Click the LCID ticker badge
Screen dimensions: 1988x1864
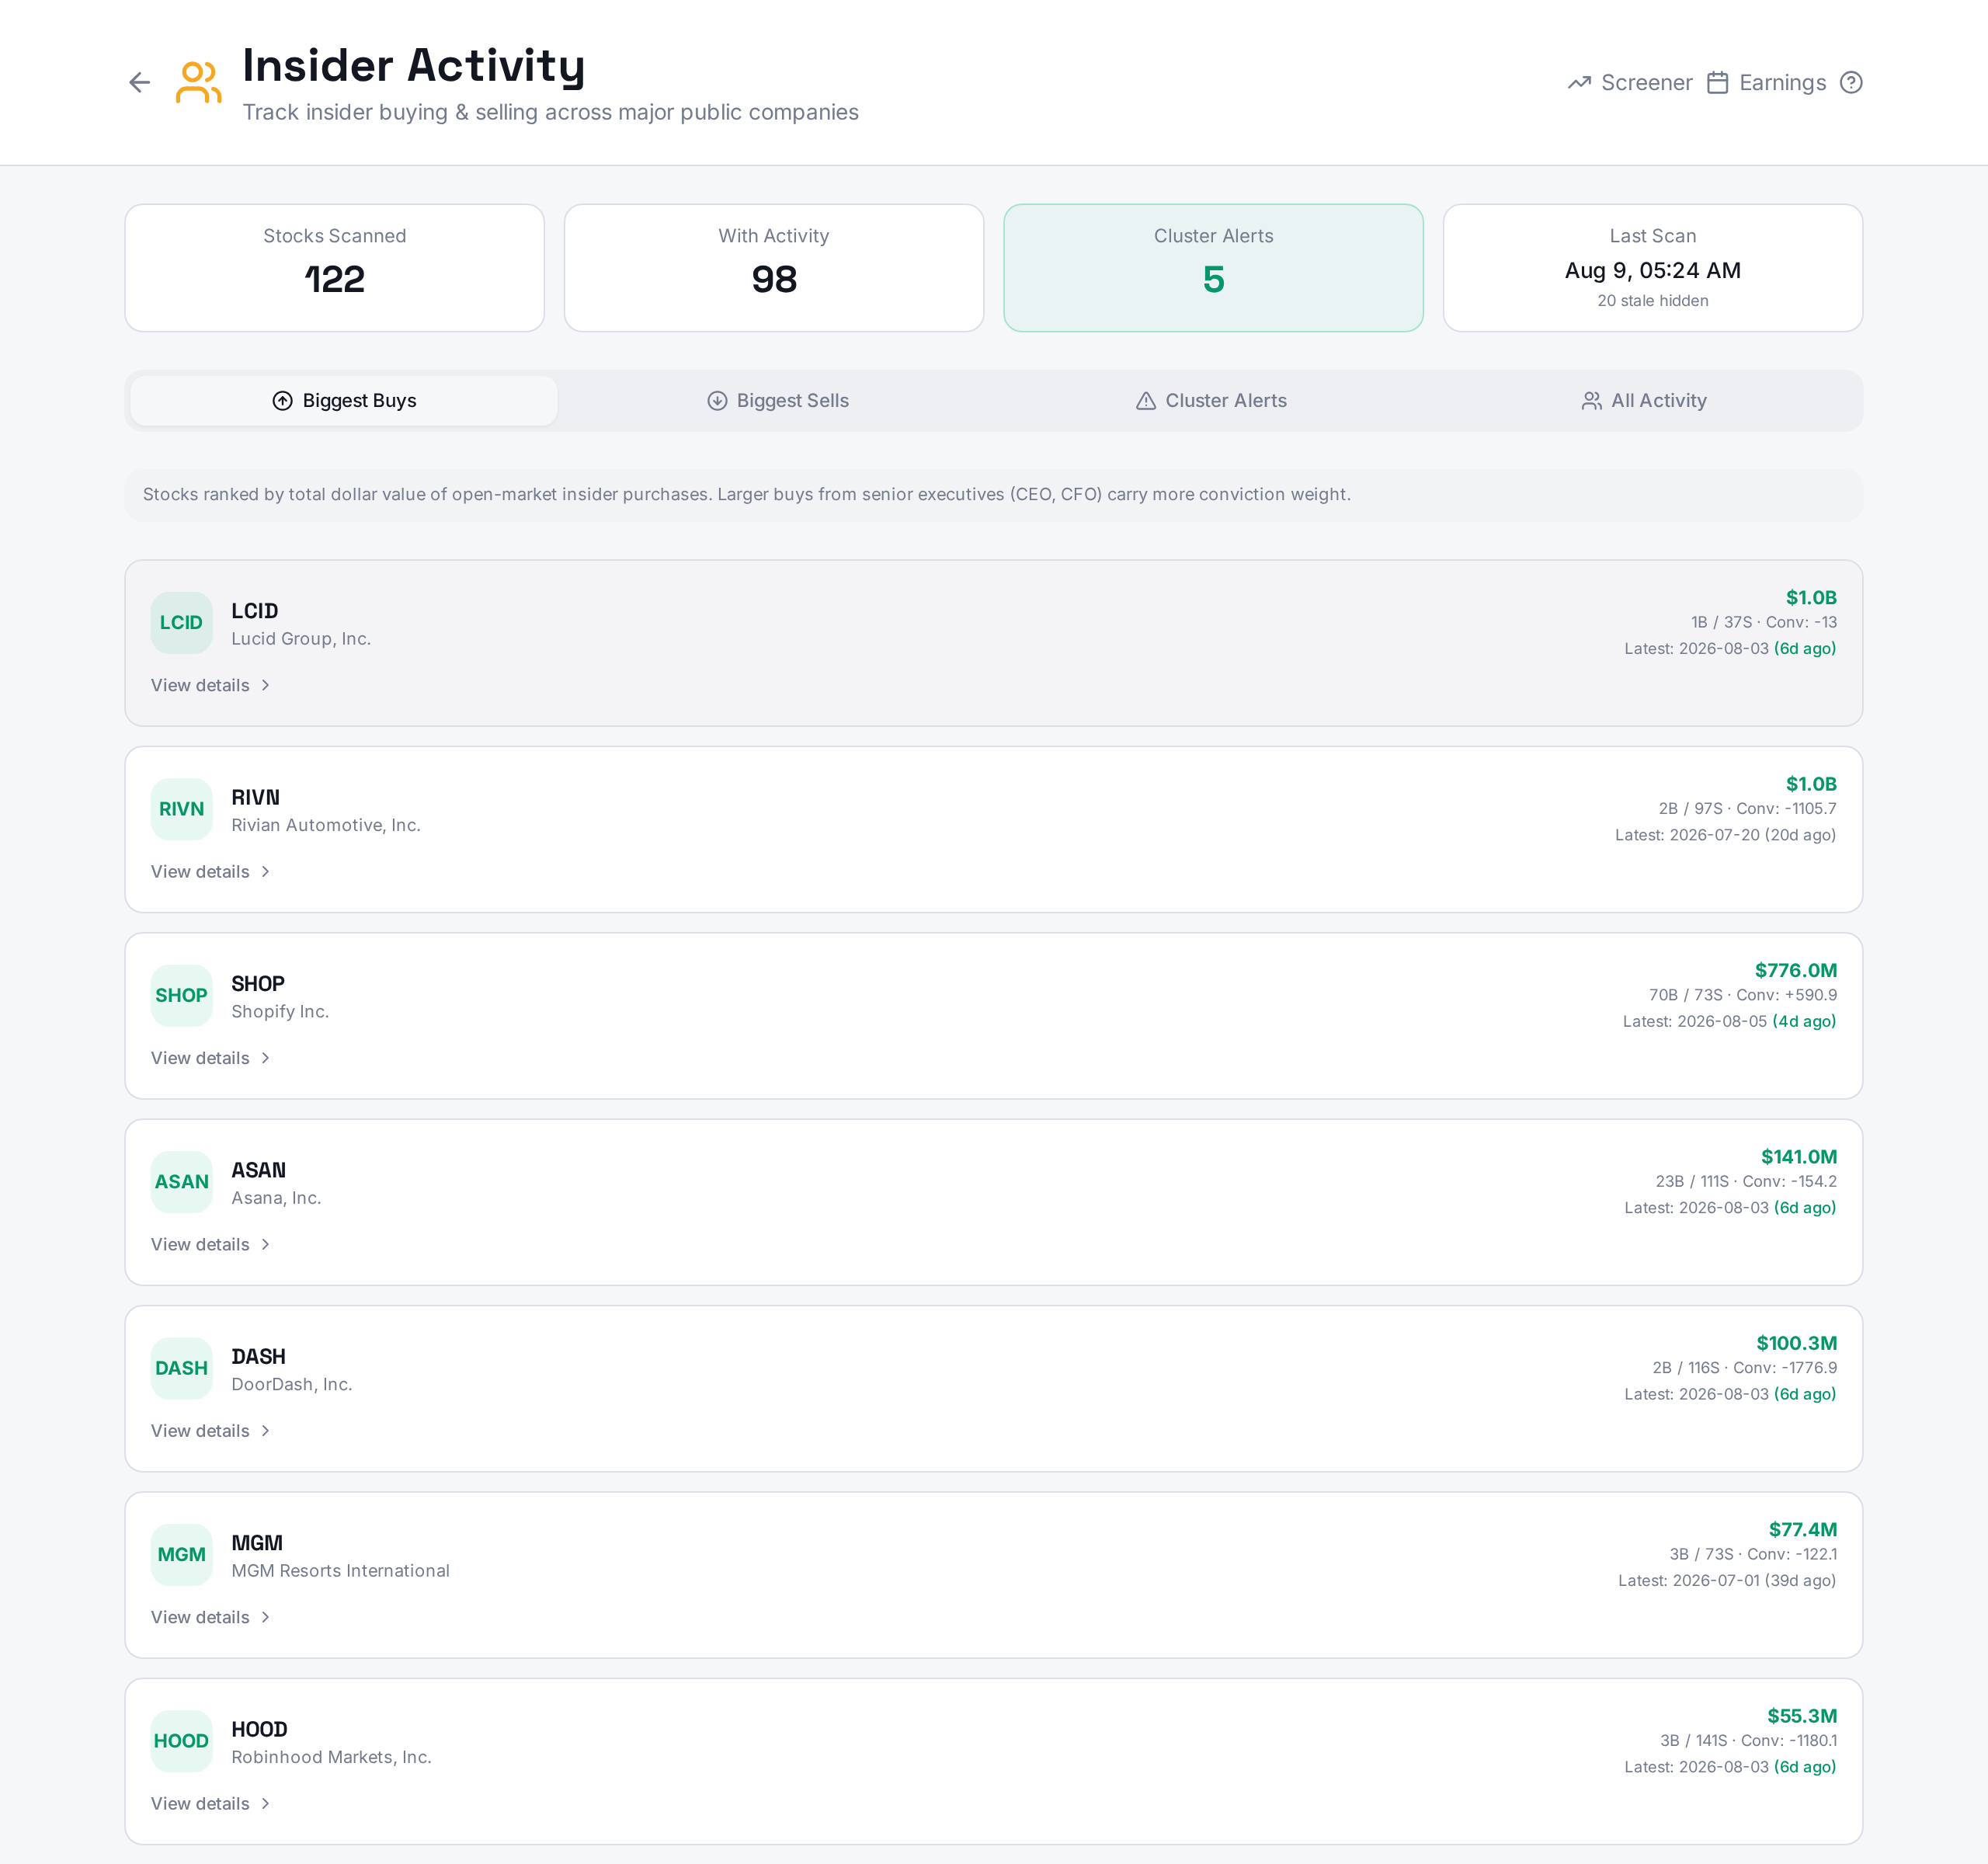(x=181, y=622)
